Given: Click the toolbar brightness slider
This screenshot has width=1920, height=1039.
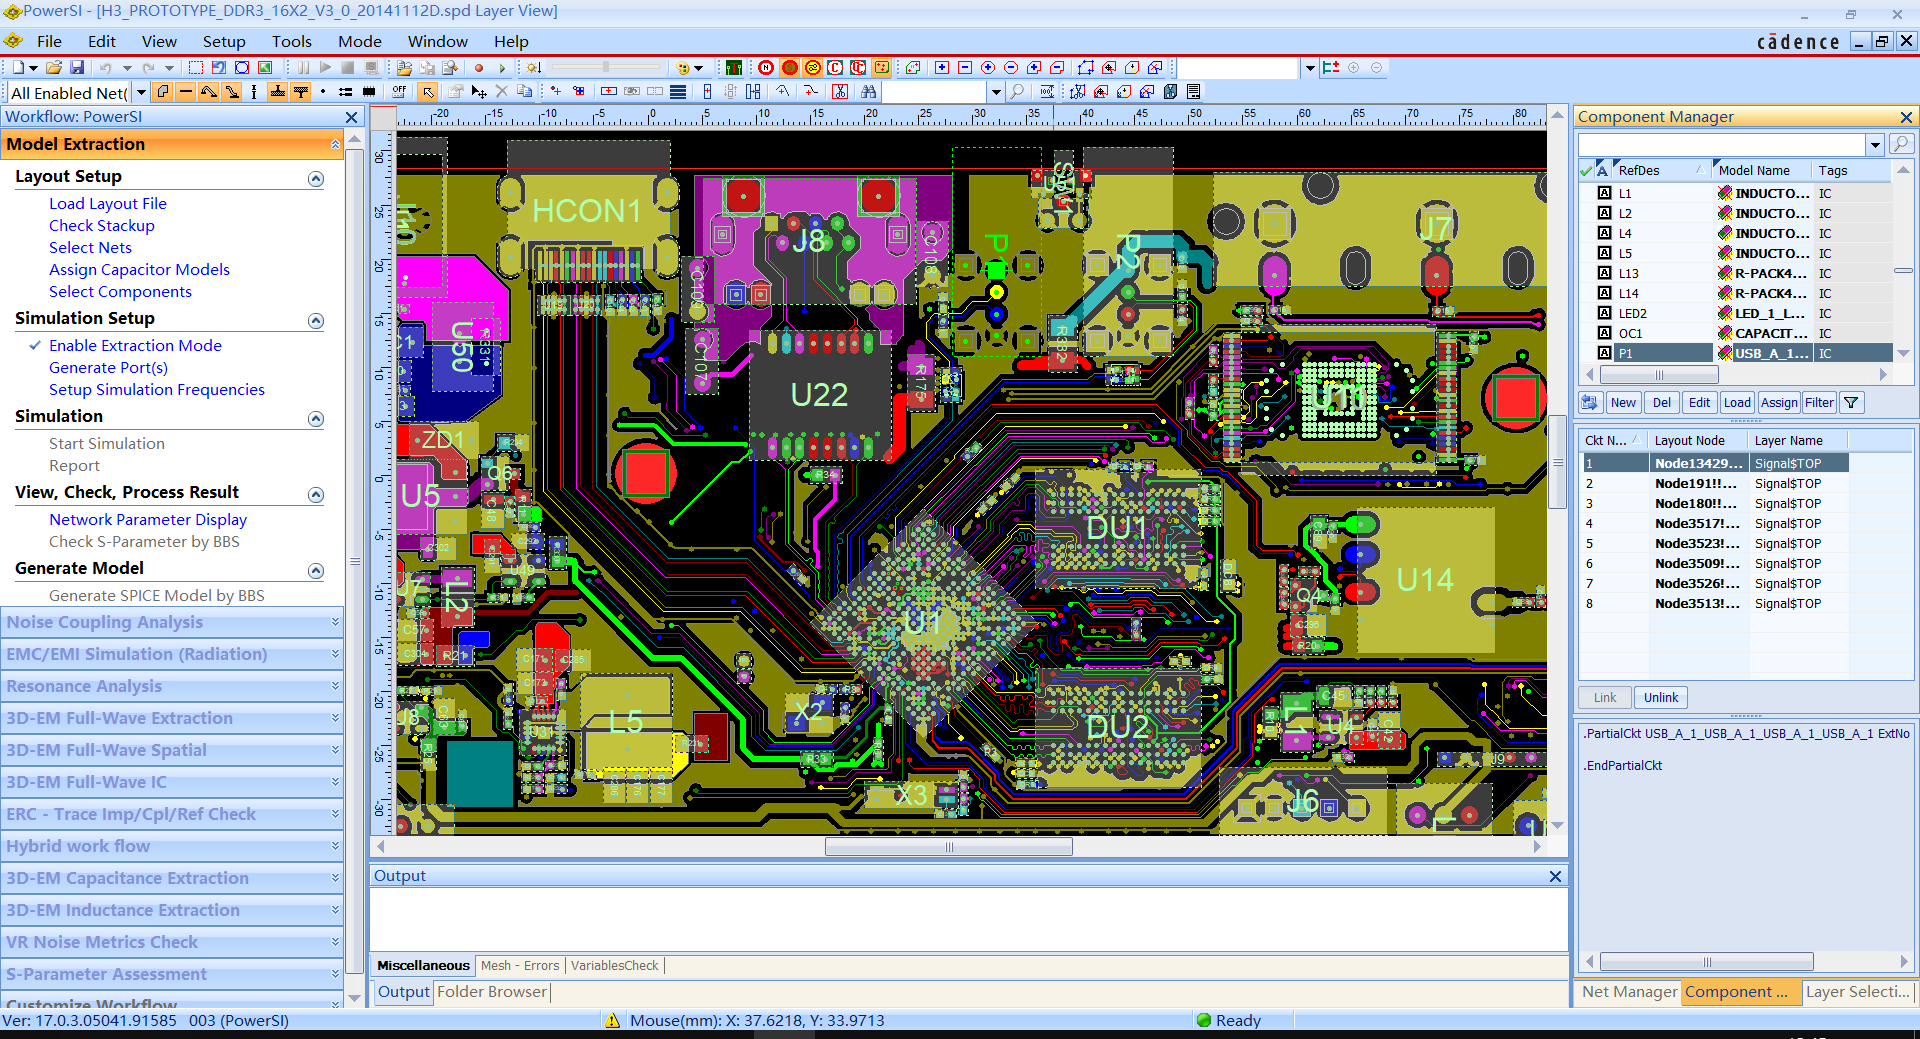Looking at the screenshot, I should 606,68.
